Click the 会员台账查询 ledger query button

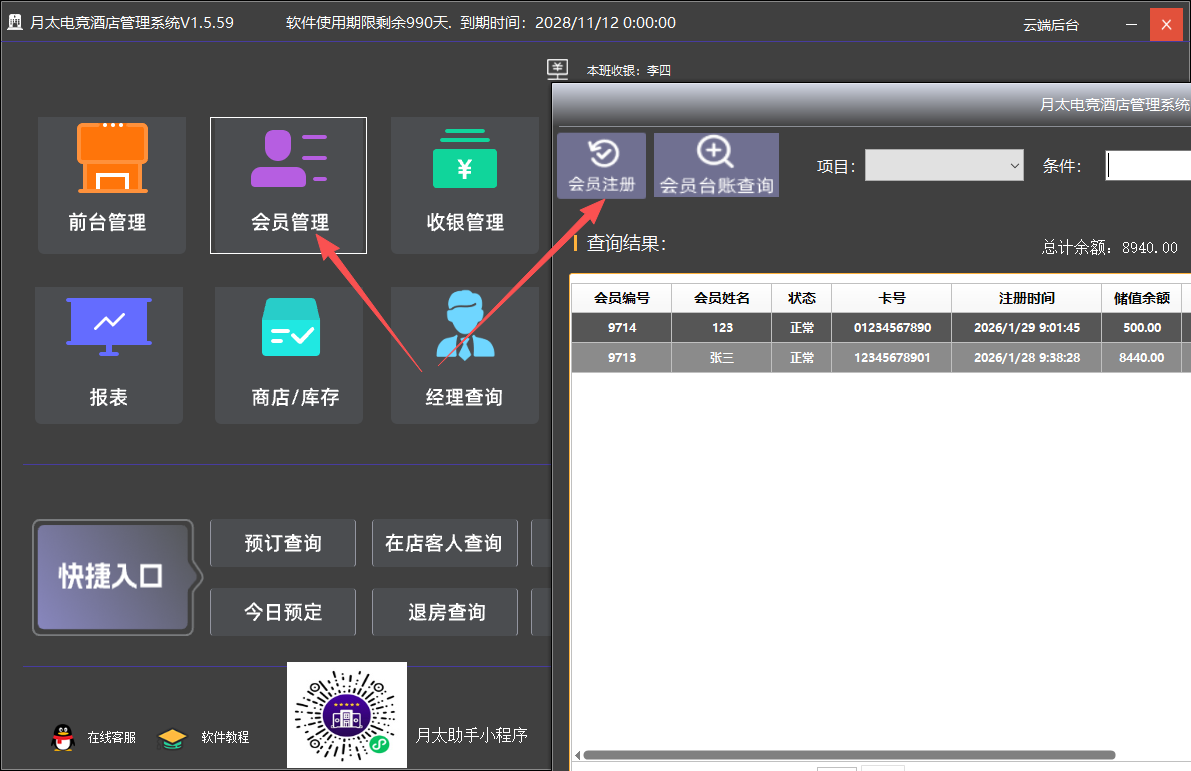pos(716,165)
